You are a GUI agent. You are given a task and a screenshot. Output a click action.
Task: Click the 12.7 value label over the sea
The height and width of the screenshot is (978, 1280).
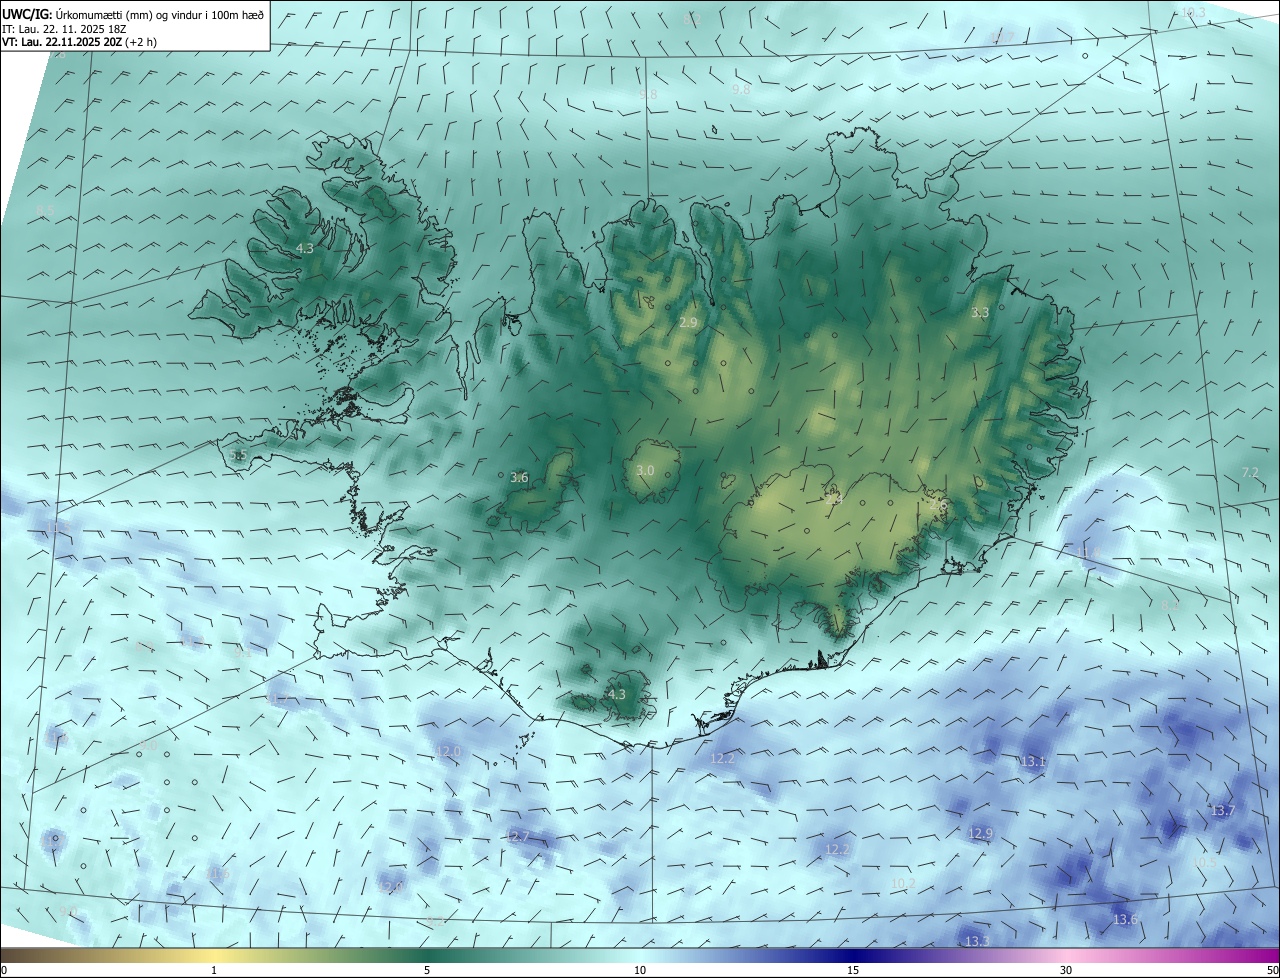[517, 836]
